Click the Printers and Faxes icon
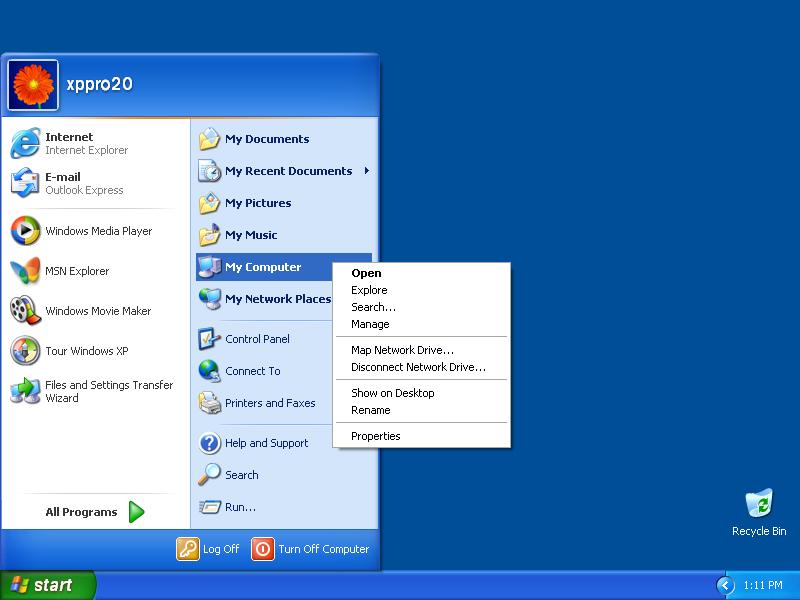 coord(209,403)
